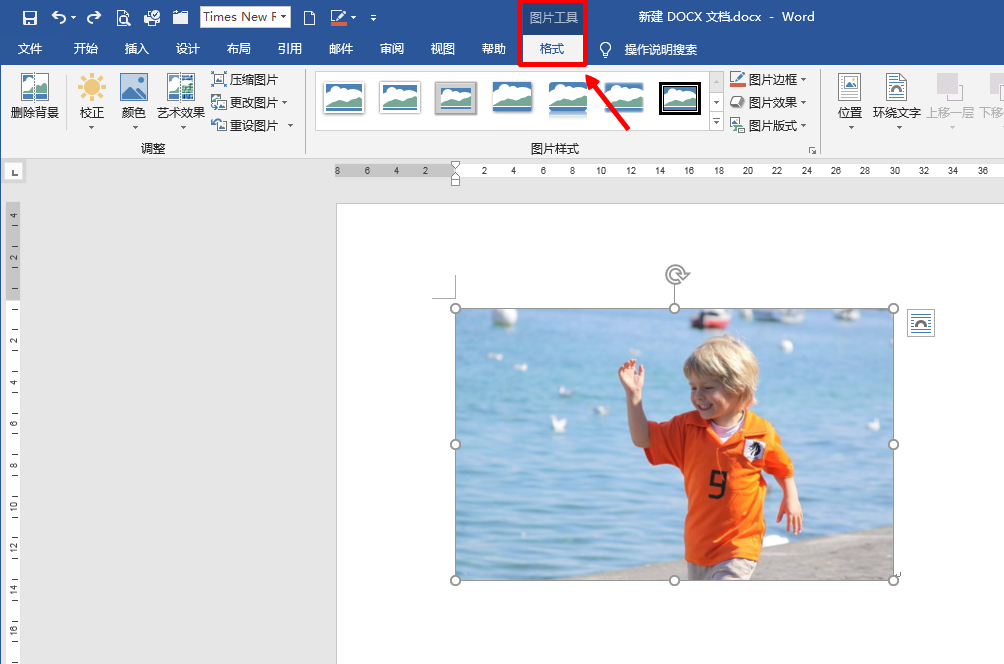Image resolution: width=1004 pixels, height=664 pixels.
Task: Expand the font name Times New Roman dropdown
Action: [x=283, y=17]
